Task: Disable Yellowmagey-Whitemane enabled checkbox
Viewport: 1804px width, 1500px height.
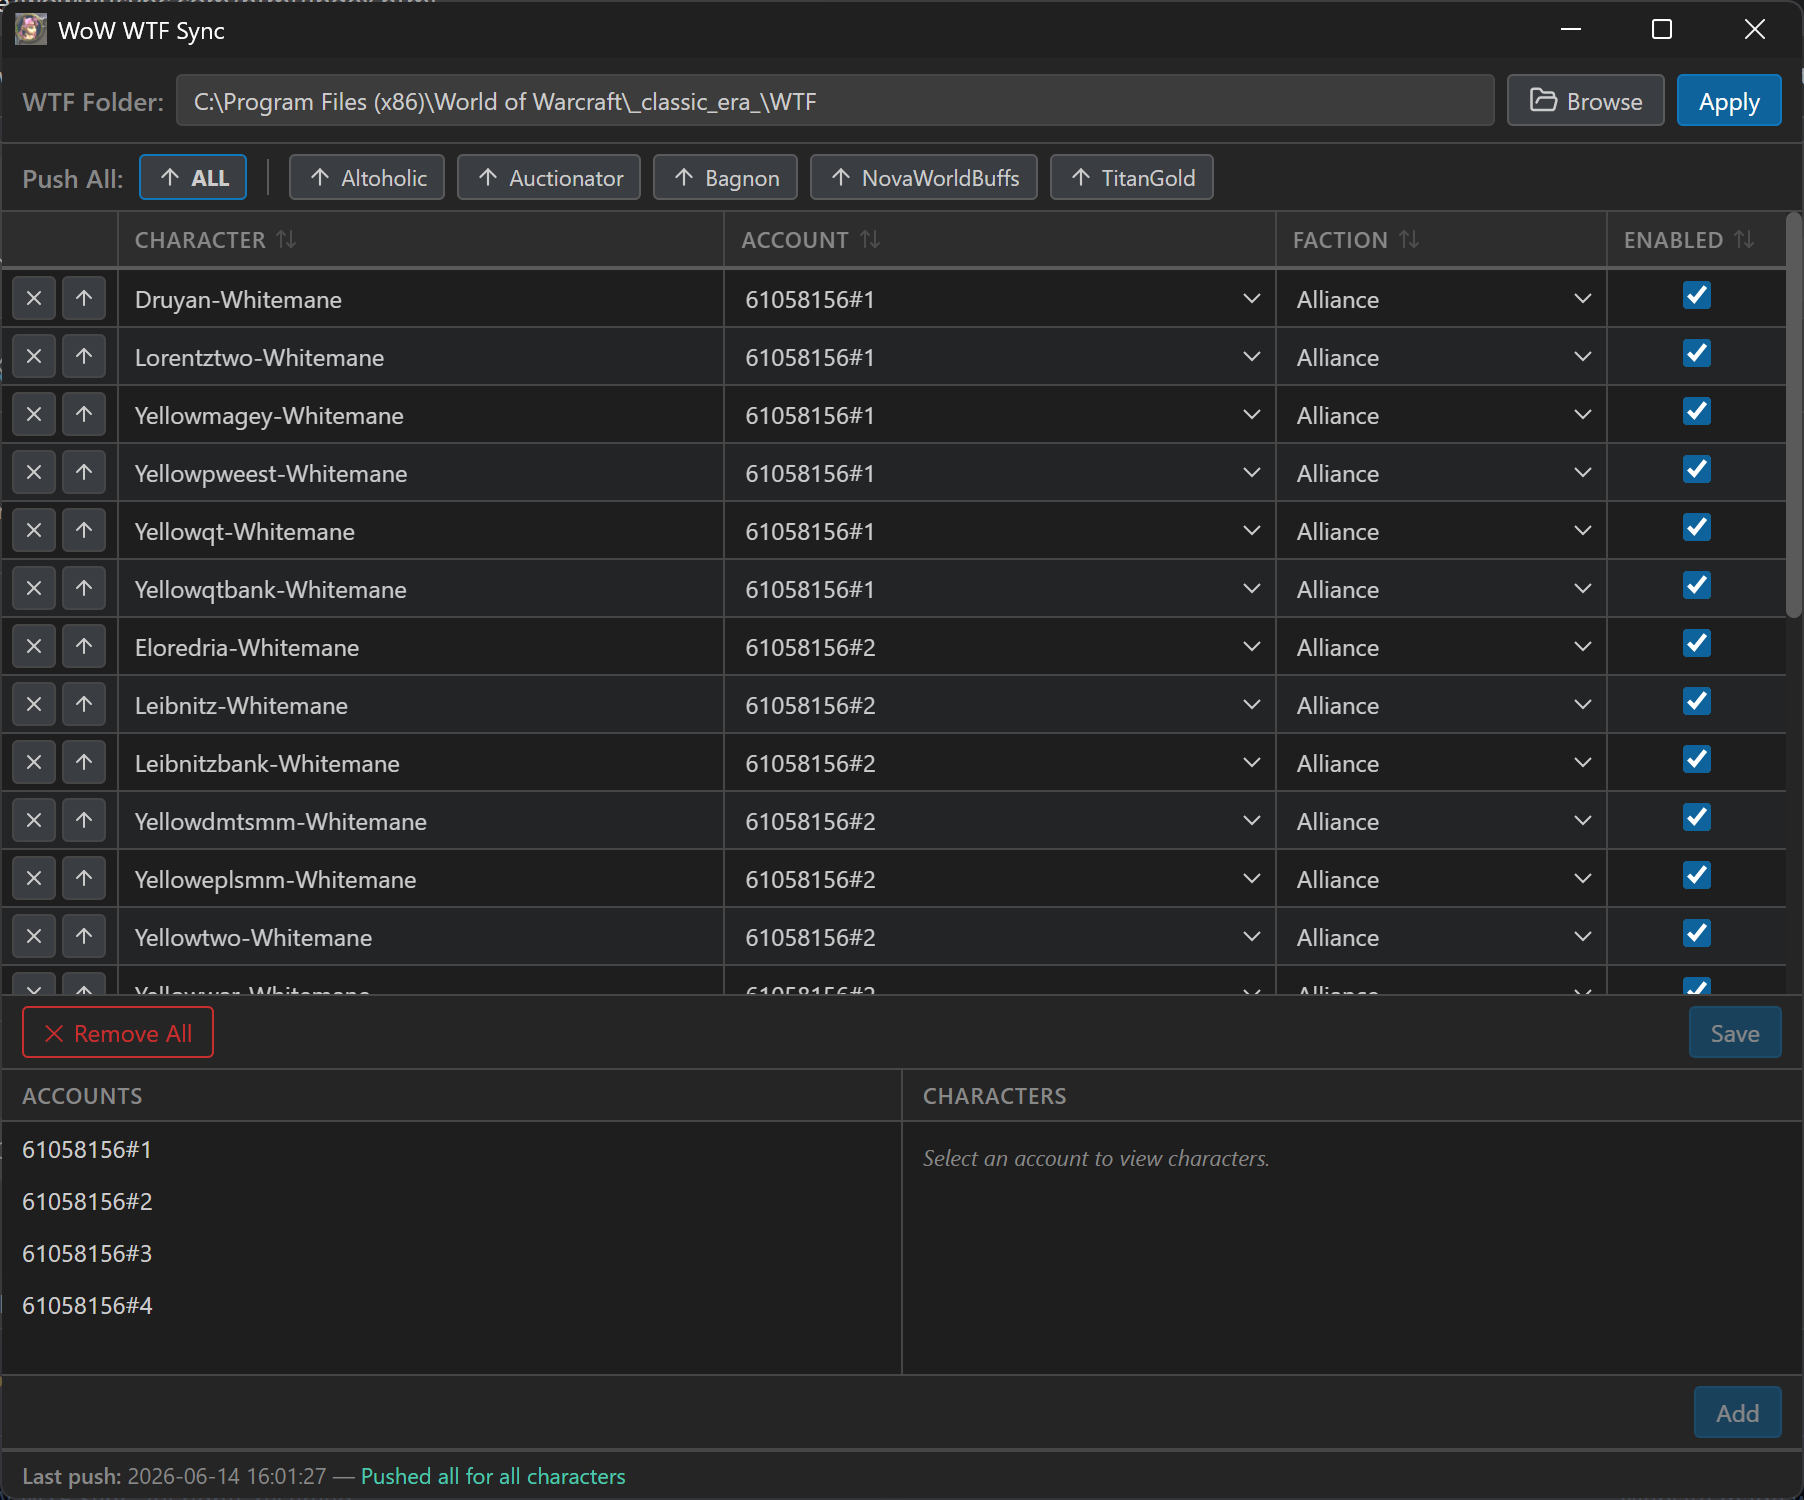Action: pyautogui.click(x=1697, y=411)
